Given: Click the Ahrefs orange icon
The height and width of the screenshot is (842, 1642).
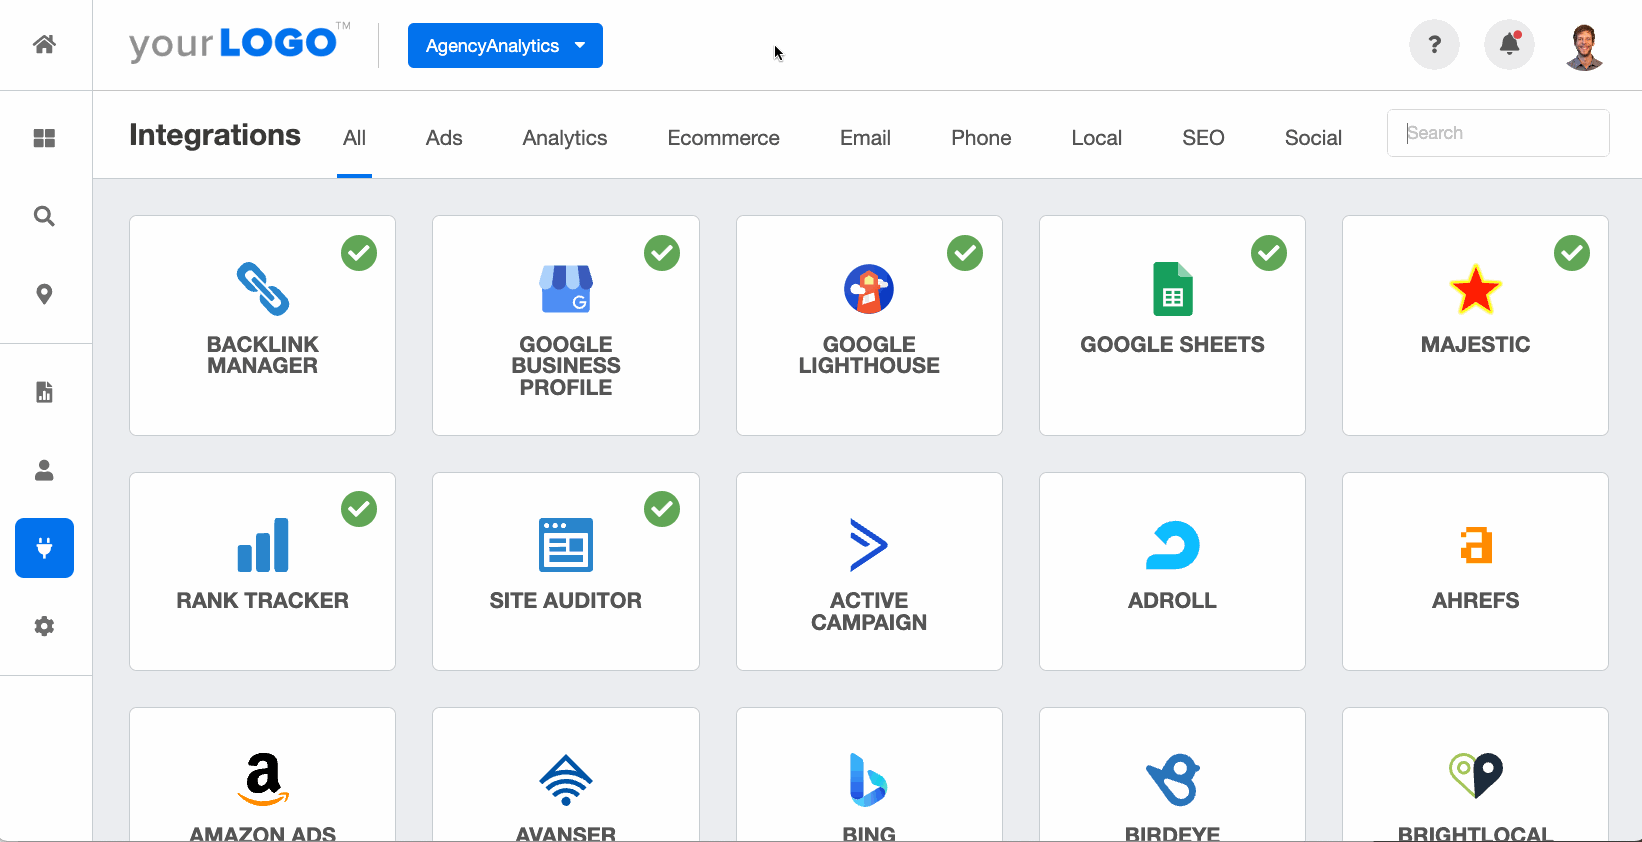Looking at the screenshot, I should (1476, 545).
